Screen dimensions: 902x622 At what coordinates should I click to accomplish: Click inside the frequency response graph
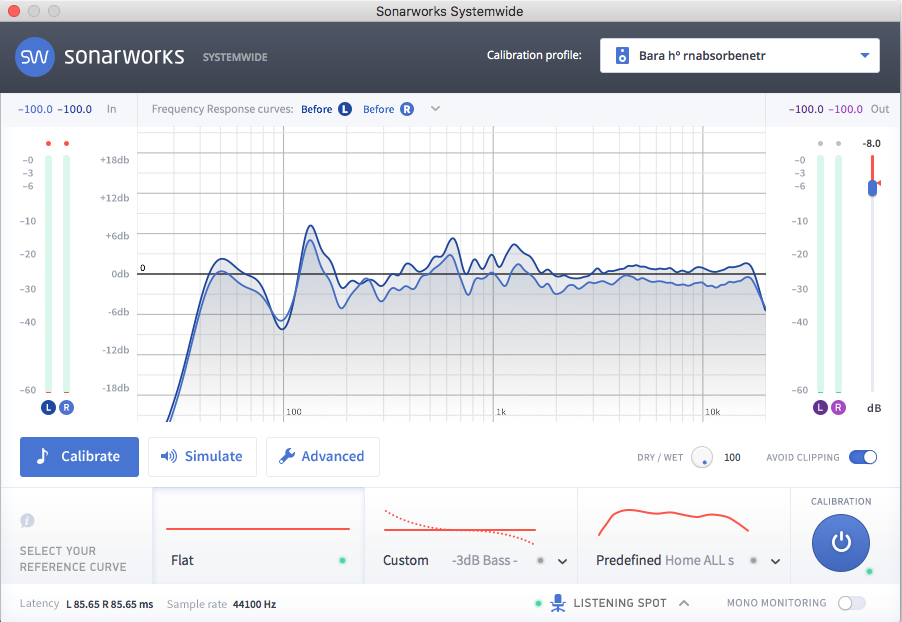point(452,274)
